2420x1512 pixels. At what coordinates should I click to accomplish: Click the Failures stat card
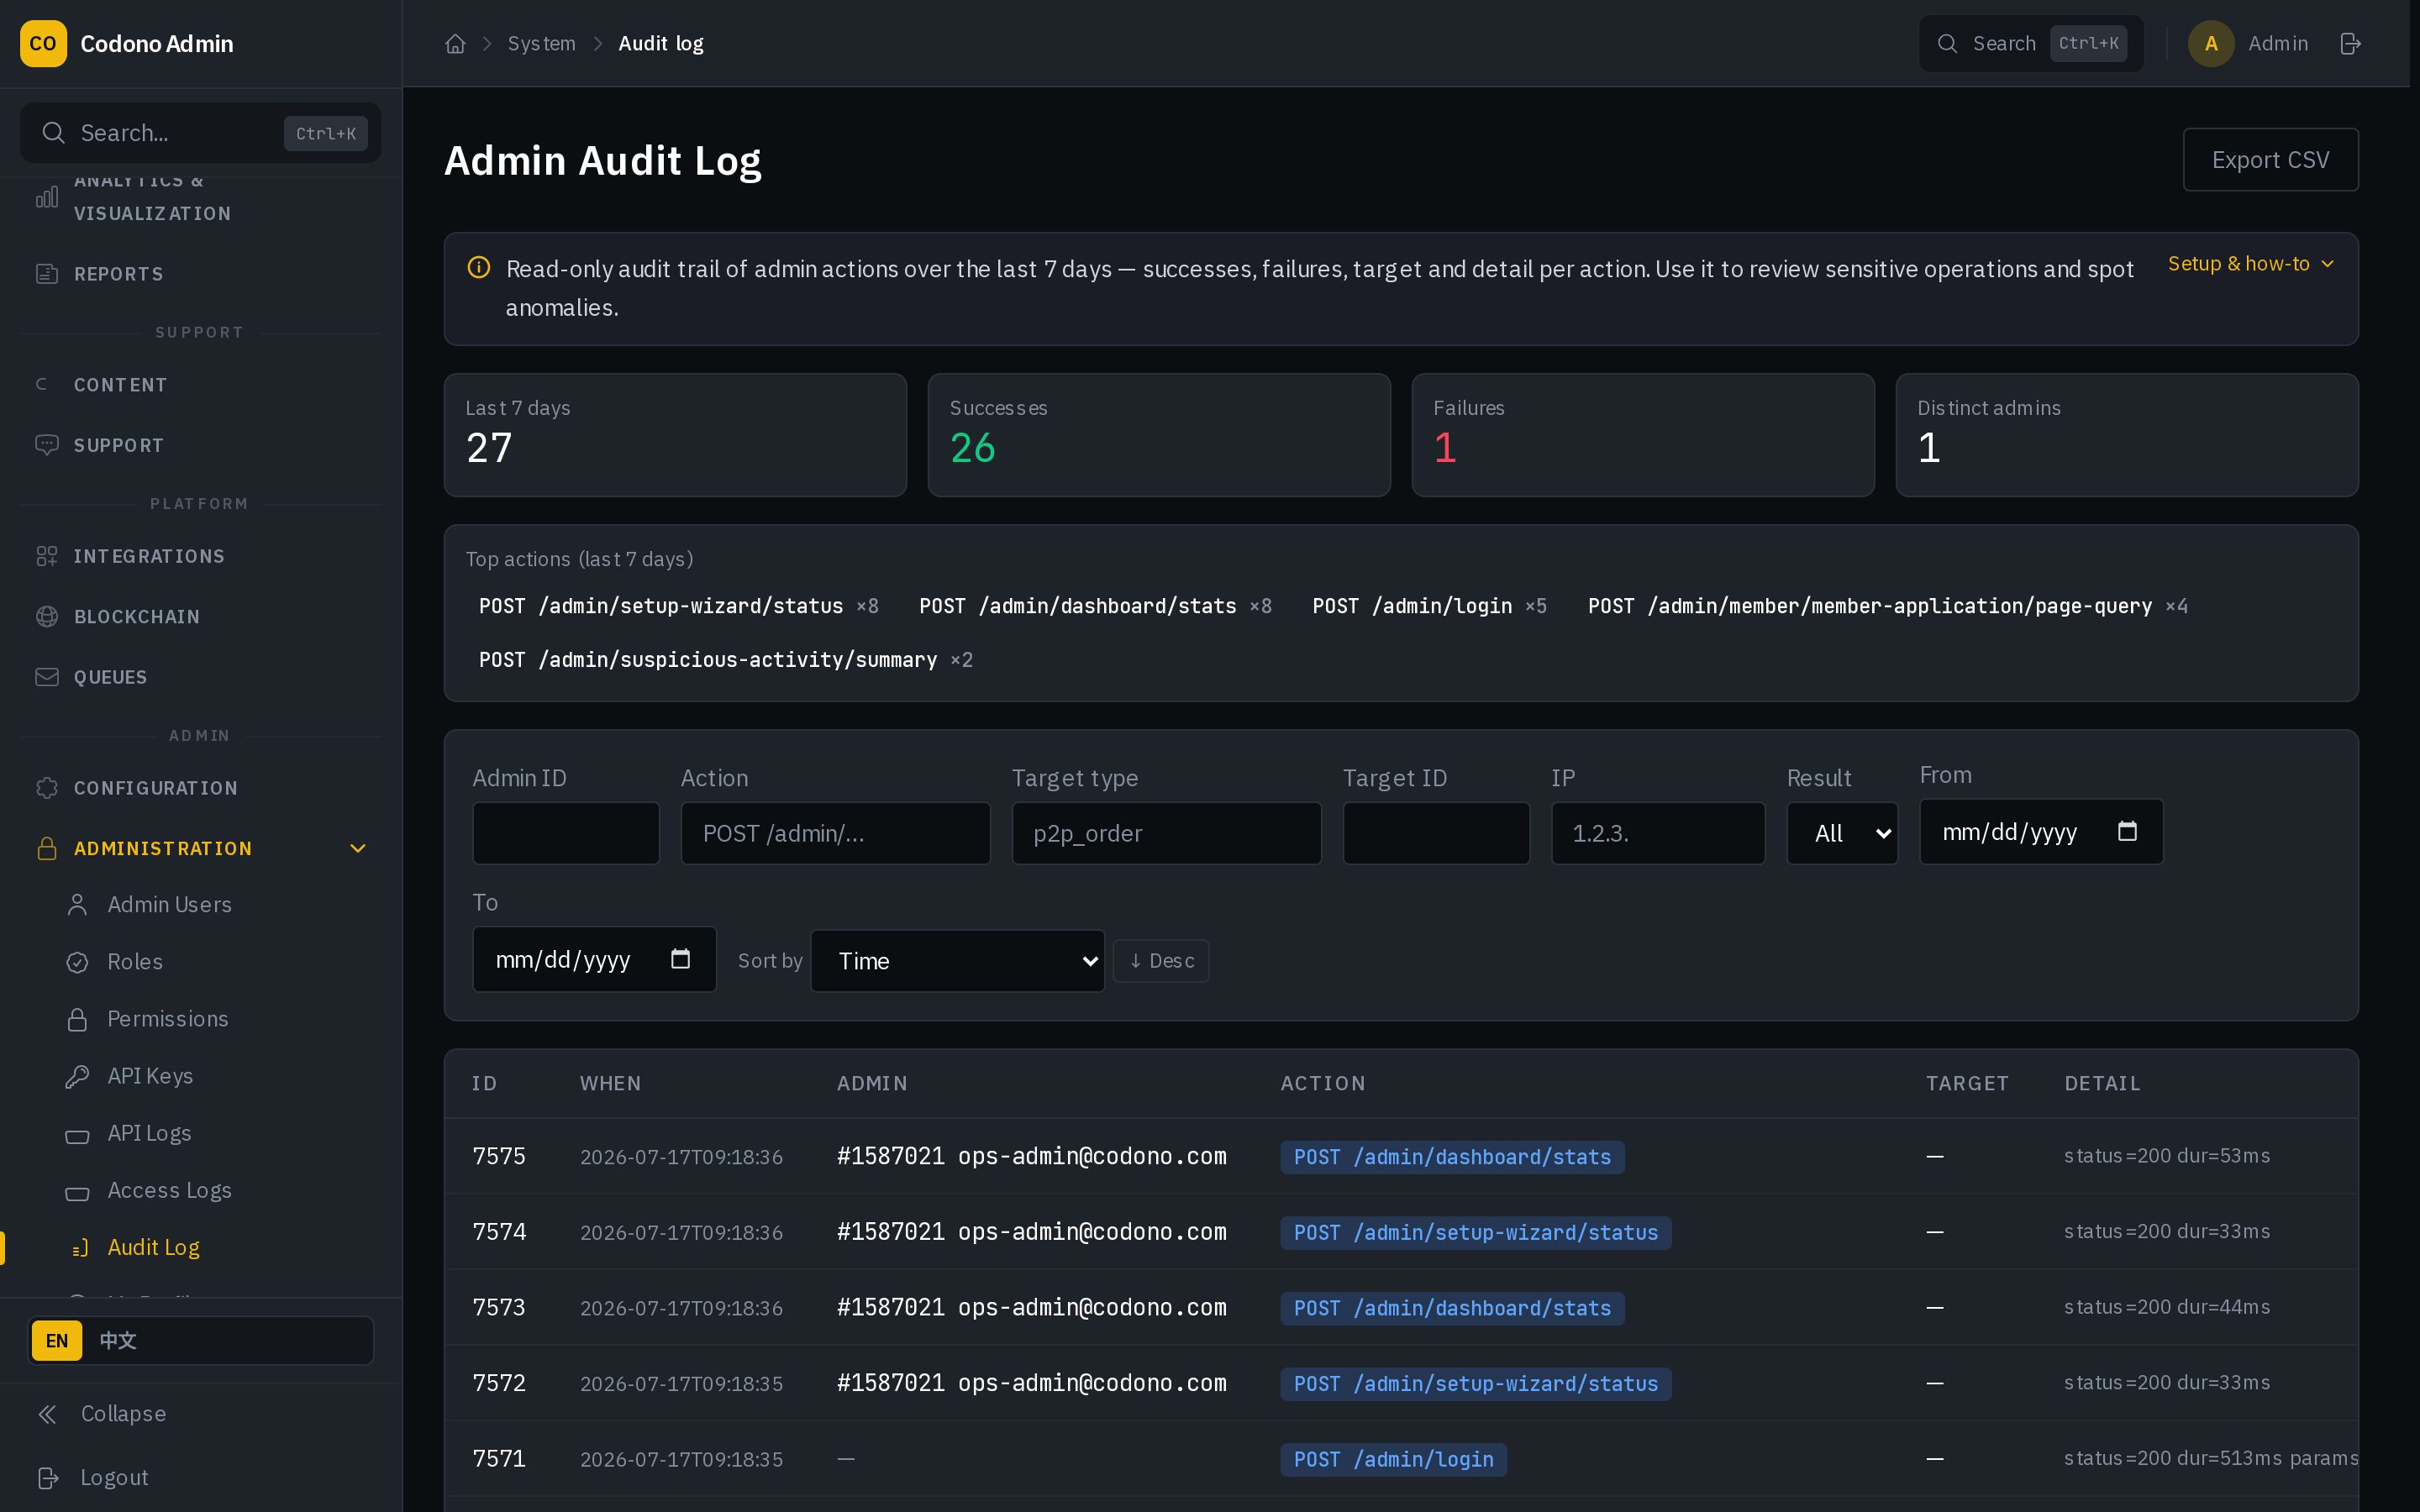(x=1642, y=435)
